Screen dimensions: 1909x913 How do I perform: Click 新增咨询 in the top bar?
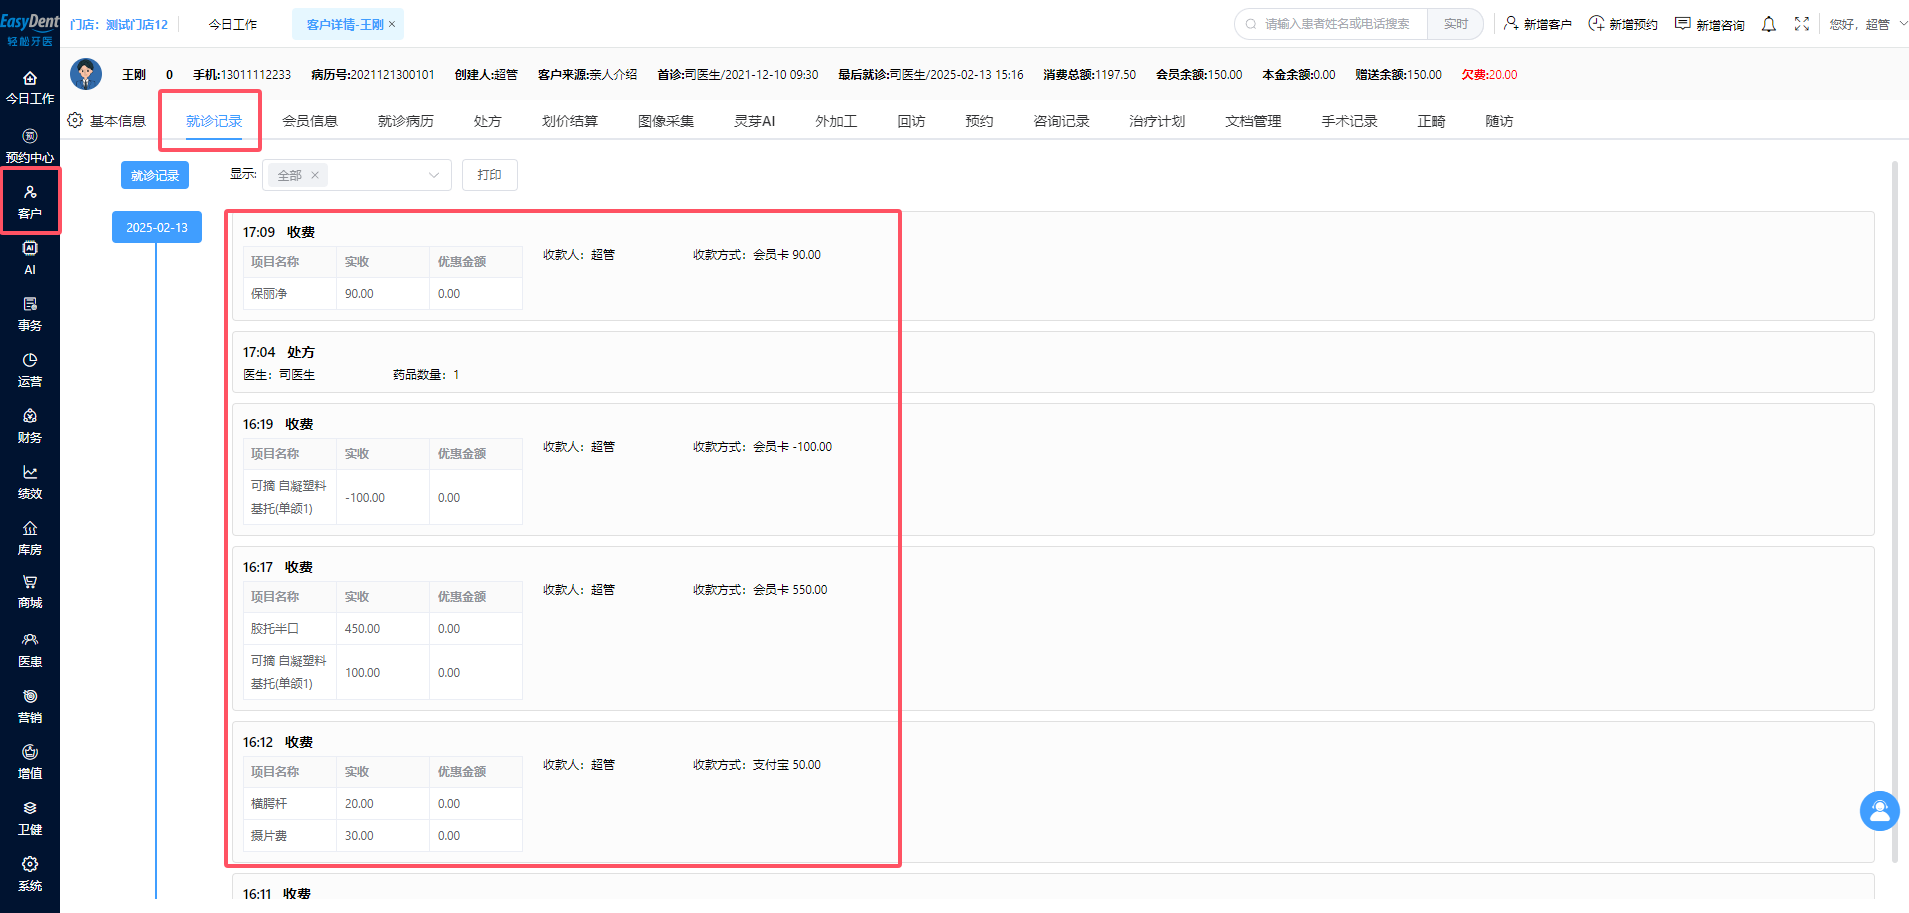pyautogui.click(x=1710, y=24)
